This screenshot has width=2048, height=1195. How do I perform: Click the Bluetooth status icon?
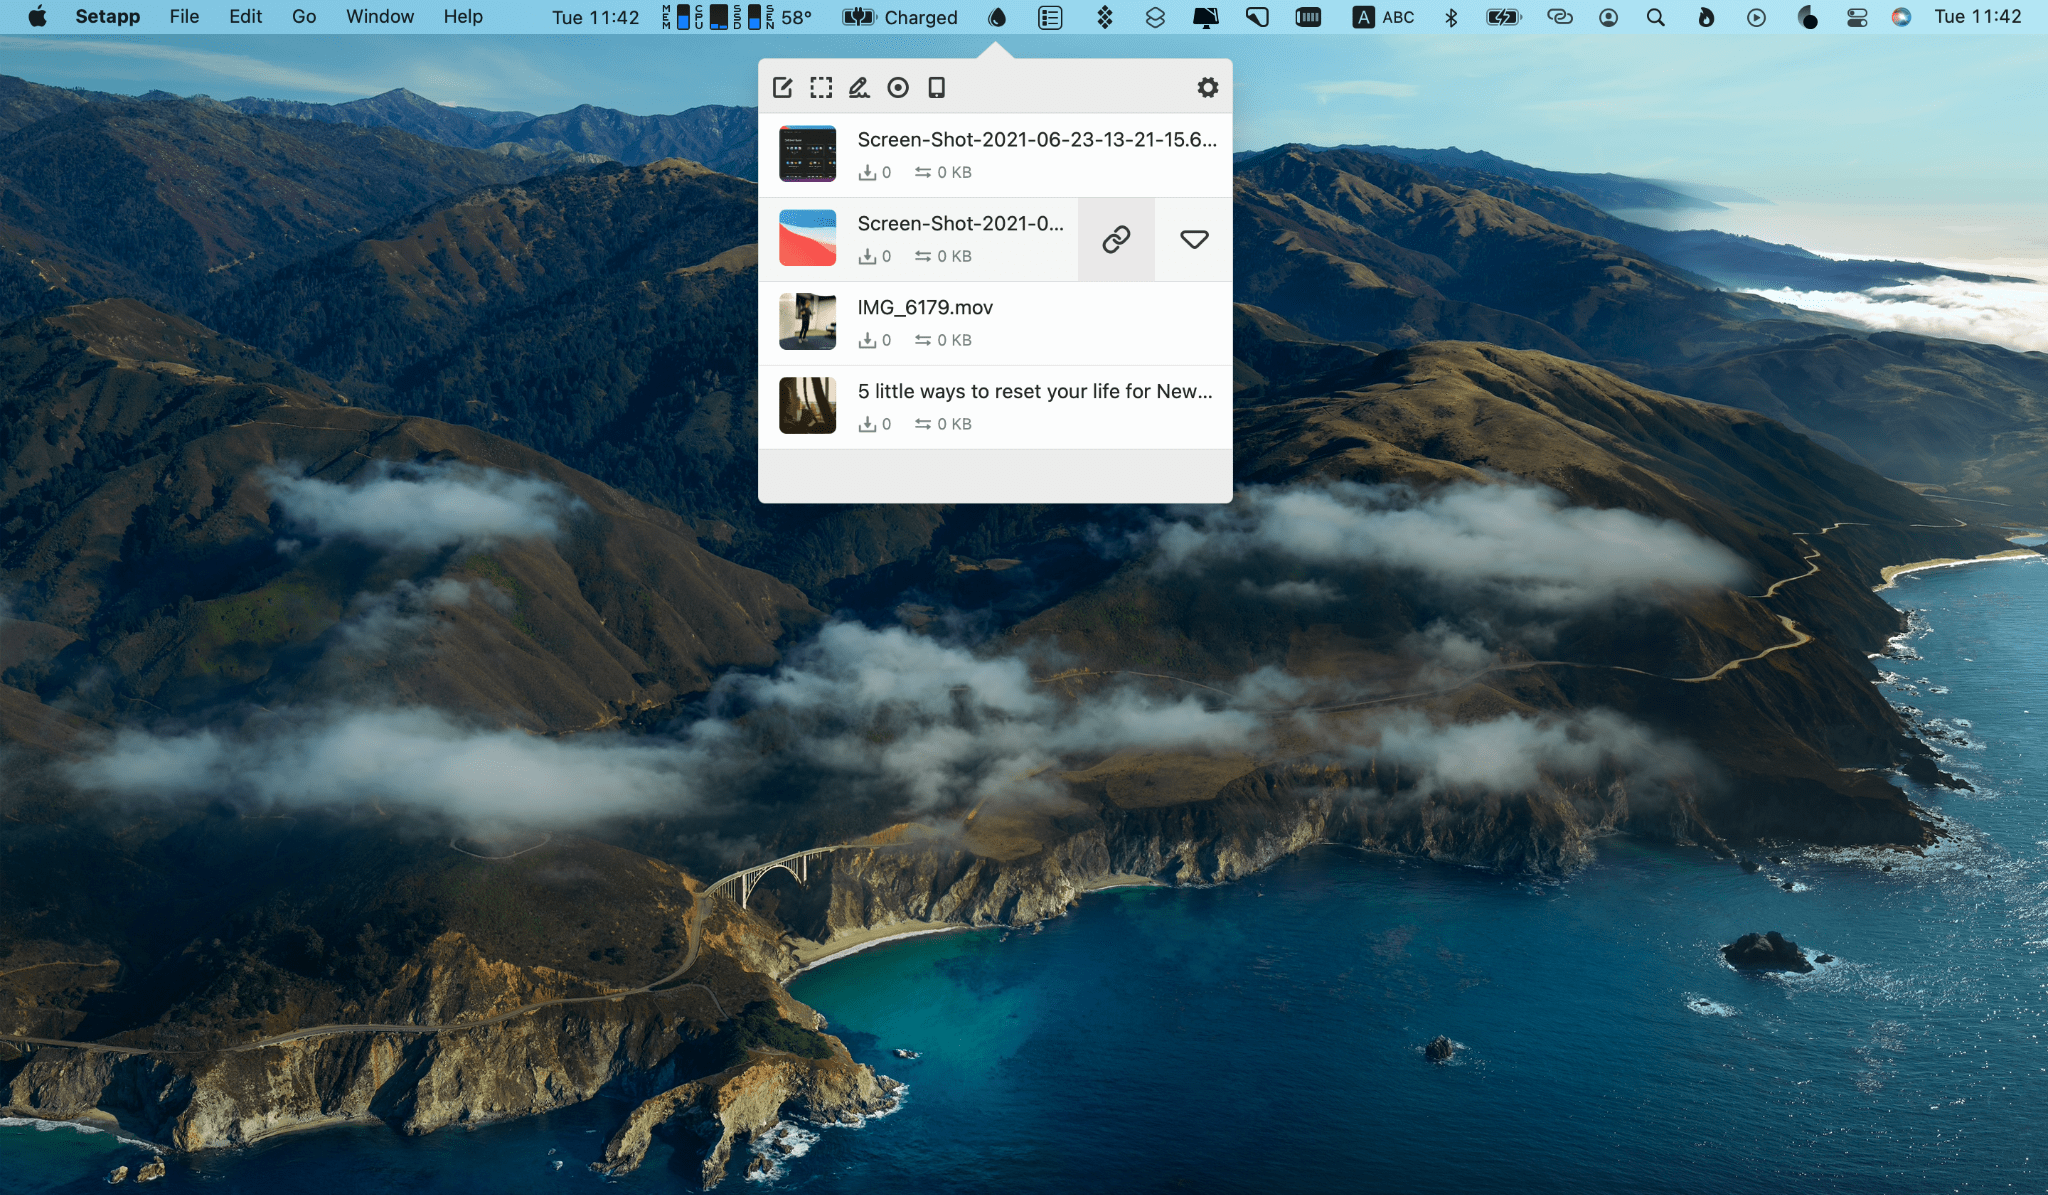coord(1450,17)
